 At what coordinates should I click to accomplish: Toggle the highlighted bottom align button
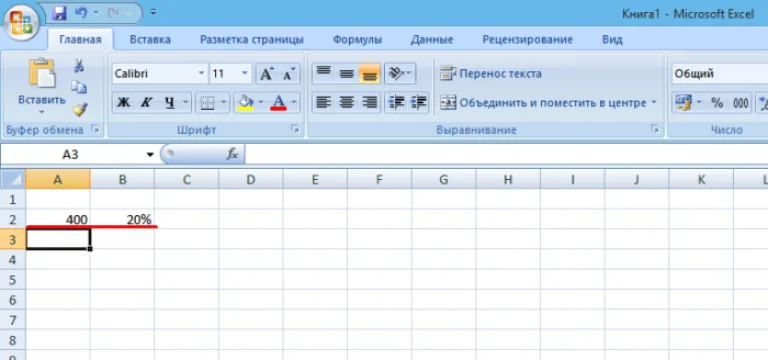coord(369,73)
